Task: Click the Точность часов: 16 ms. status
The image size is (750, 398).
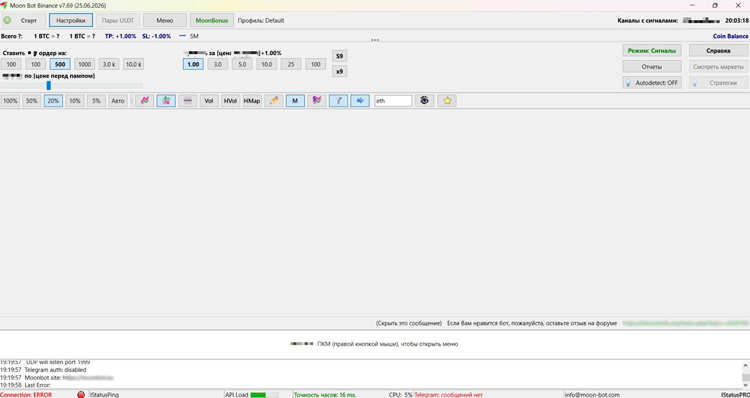Action: (x=325, y=395)
